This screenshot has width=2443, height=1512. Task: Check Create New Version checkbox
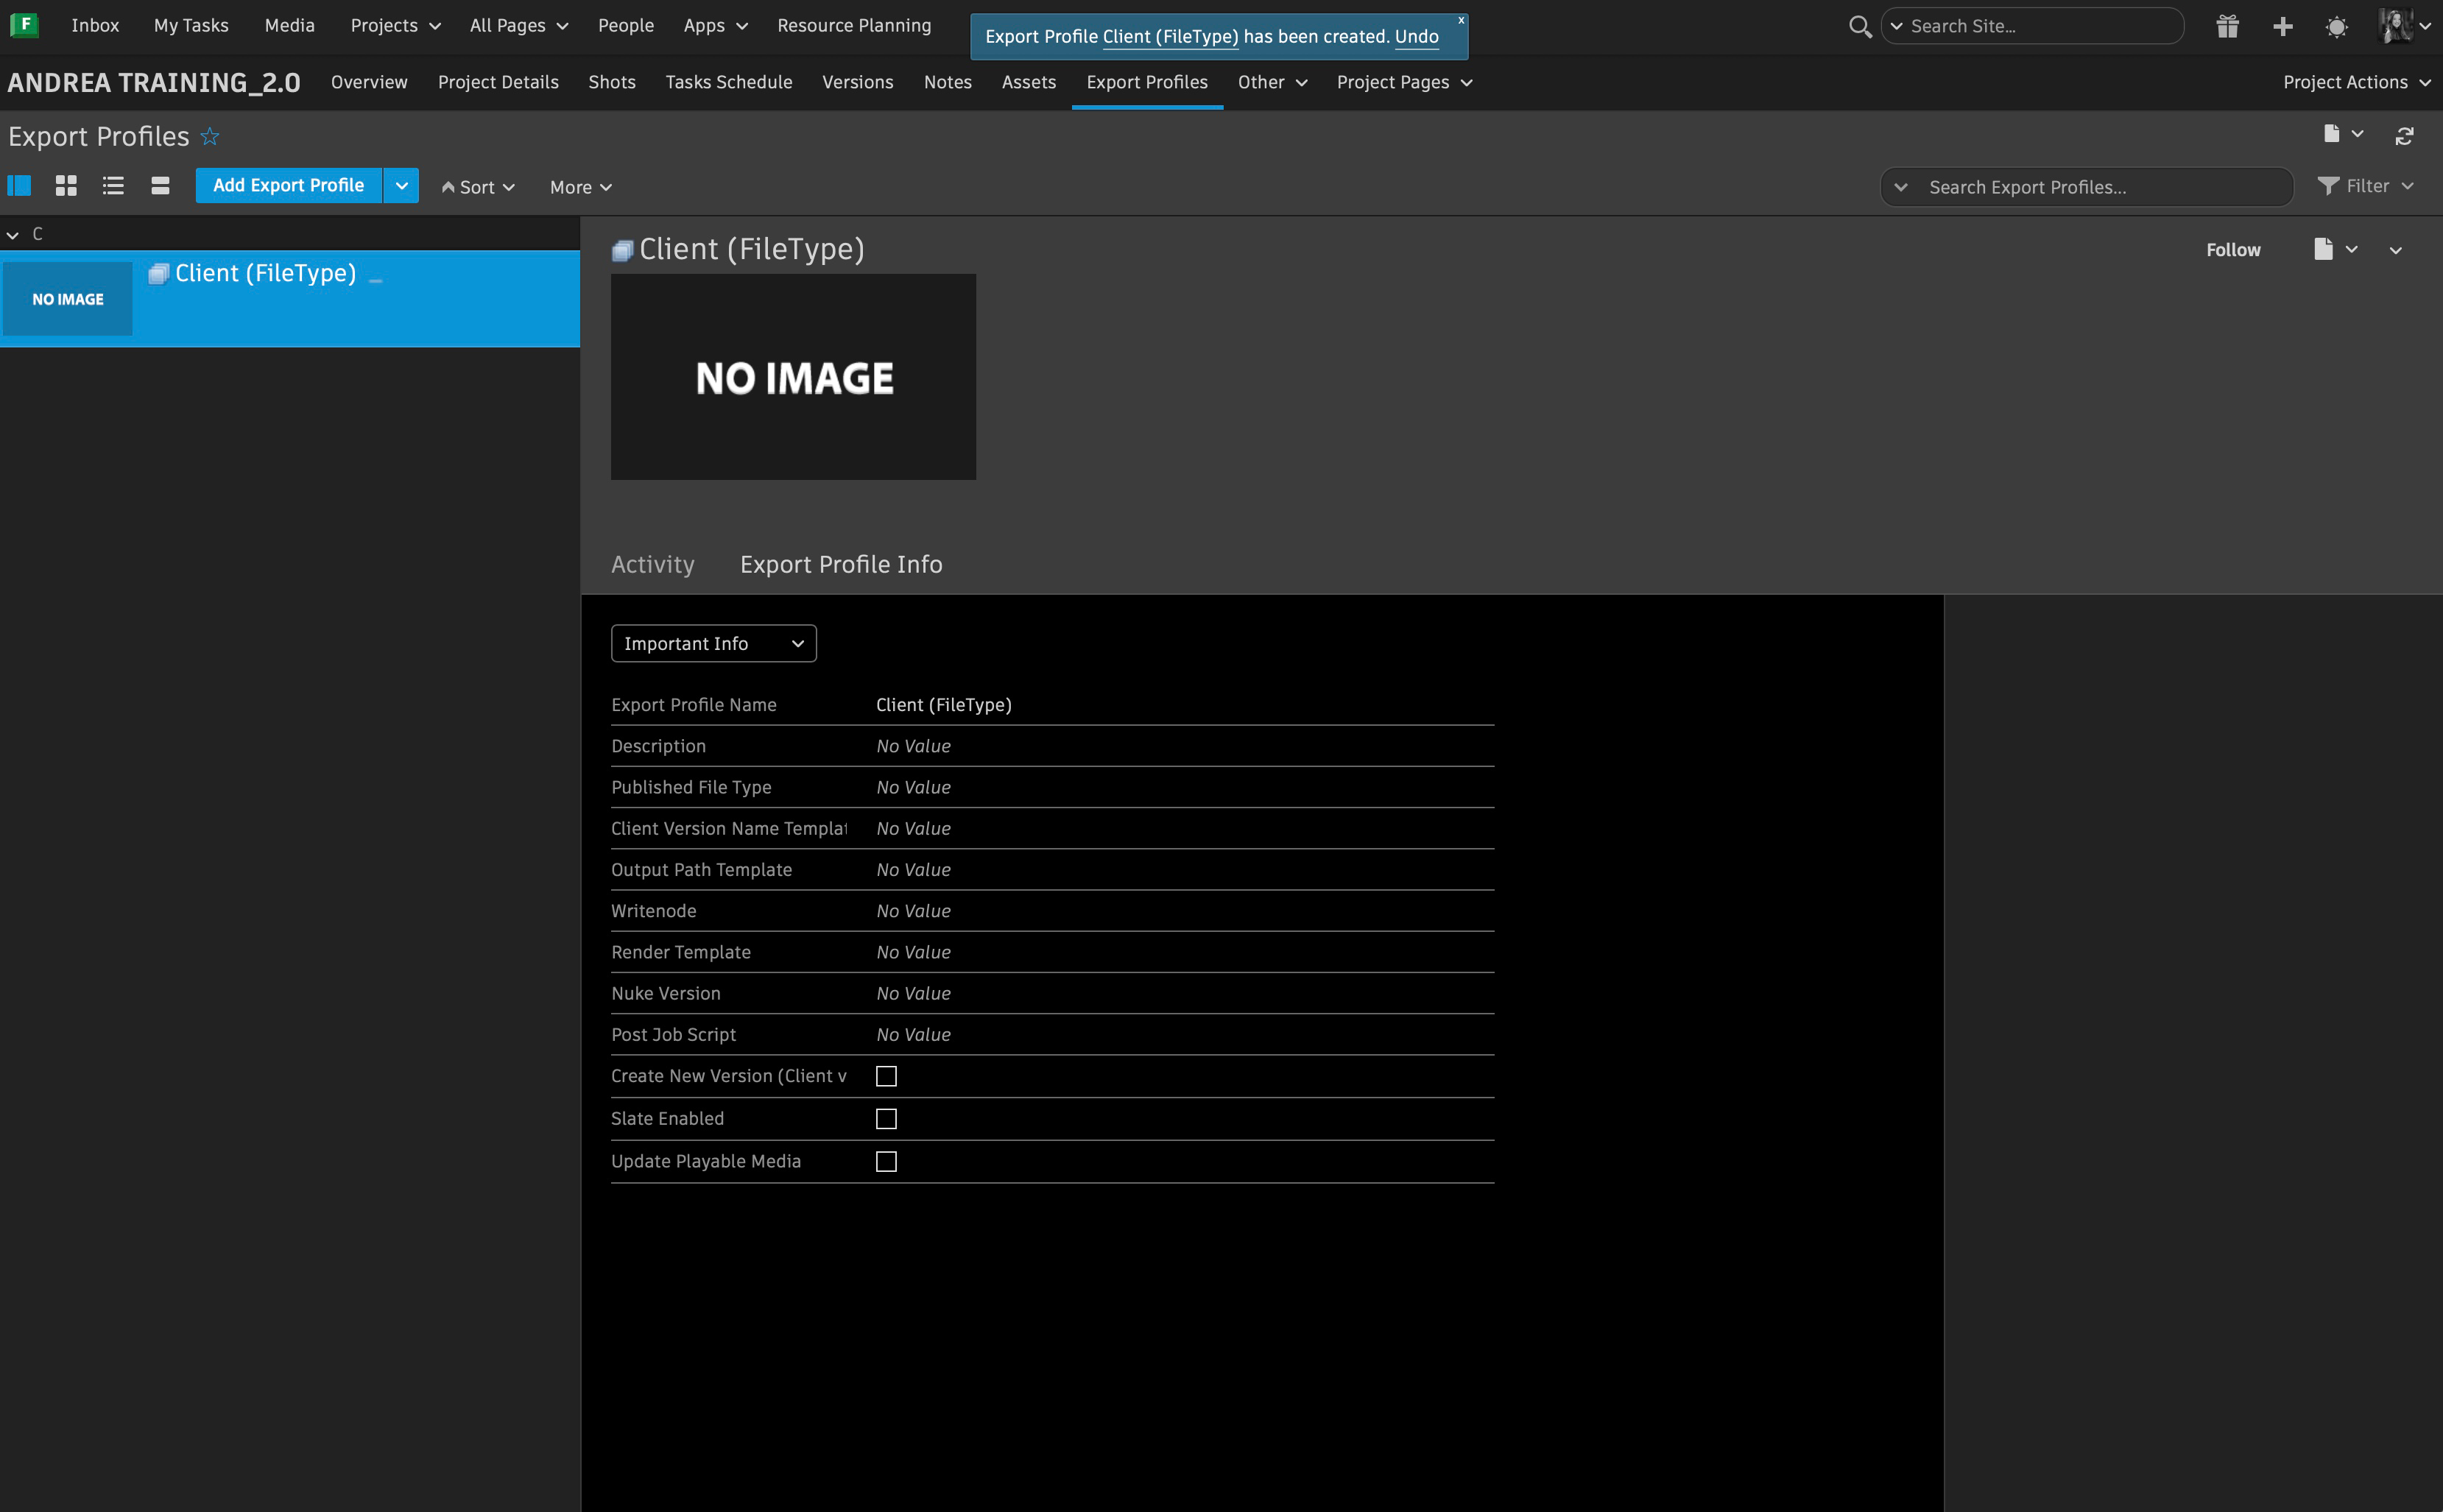coord(886,1076)
